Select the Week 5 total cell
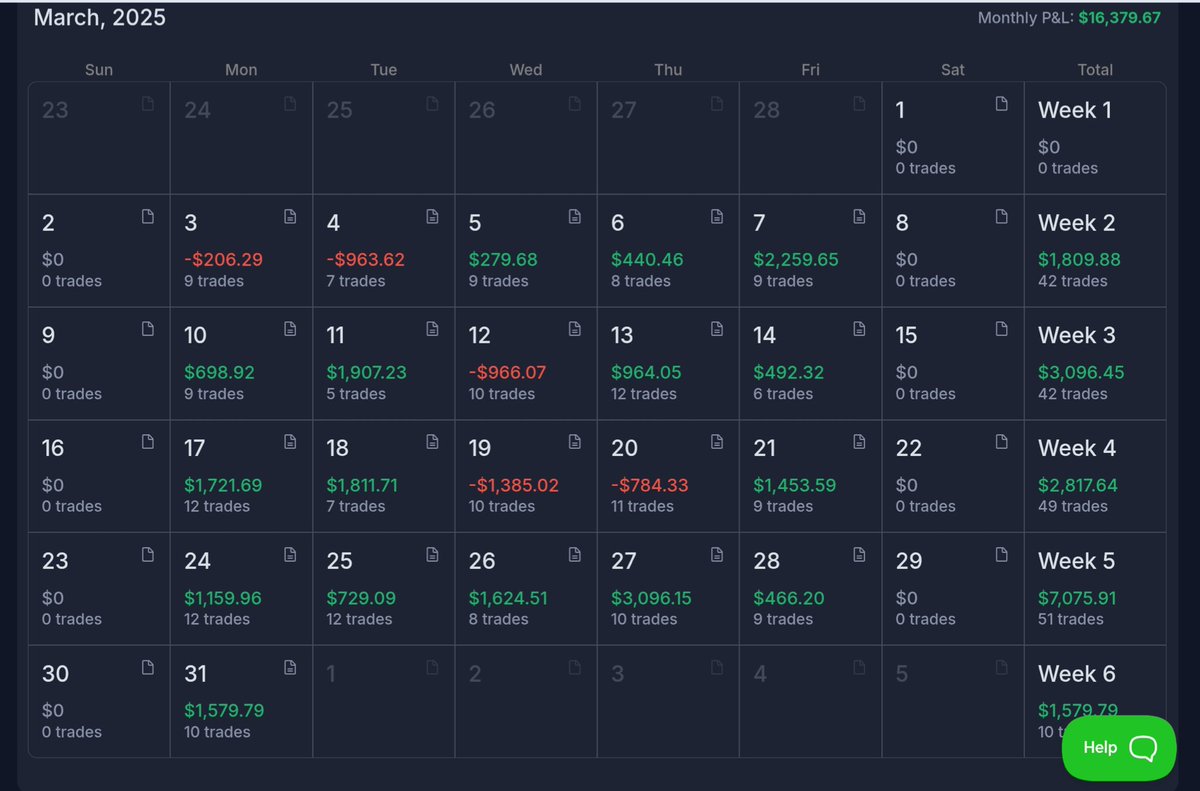Viewport: 1200px width, 791px height. [x=1095, y=588]
